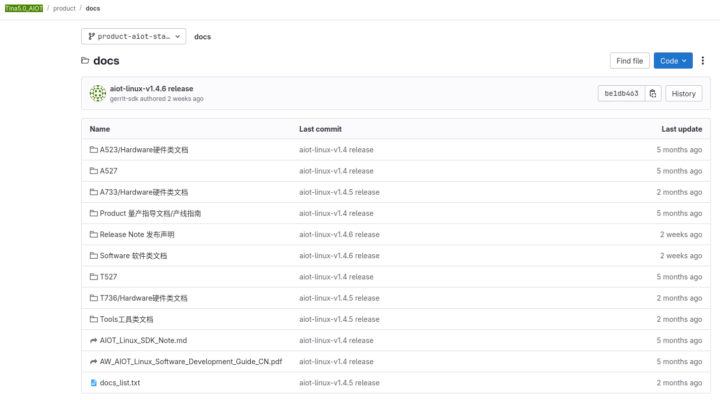Open the A733/Hardware硬件类文档 folder
The width and height of the screenshot is (720, 400).
click(x=143, y=192)
